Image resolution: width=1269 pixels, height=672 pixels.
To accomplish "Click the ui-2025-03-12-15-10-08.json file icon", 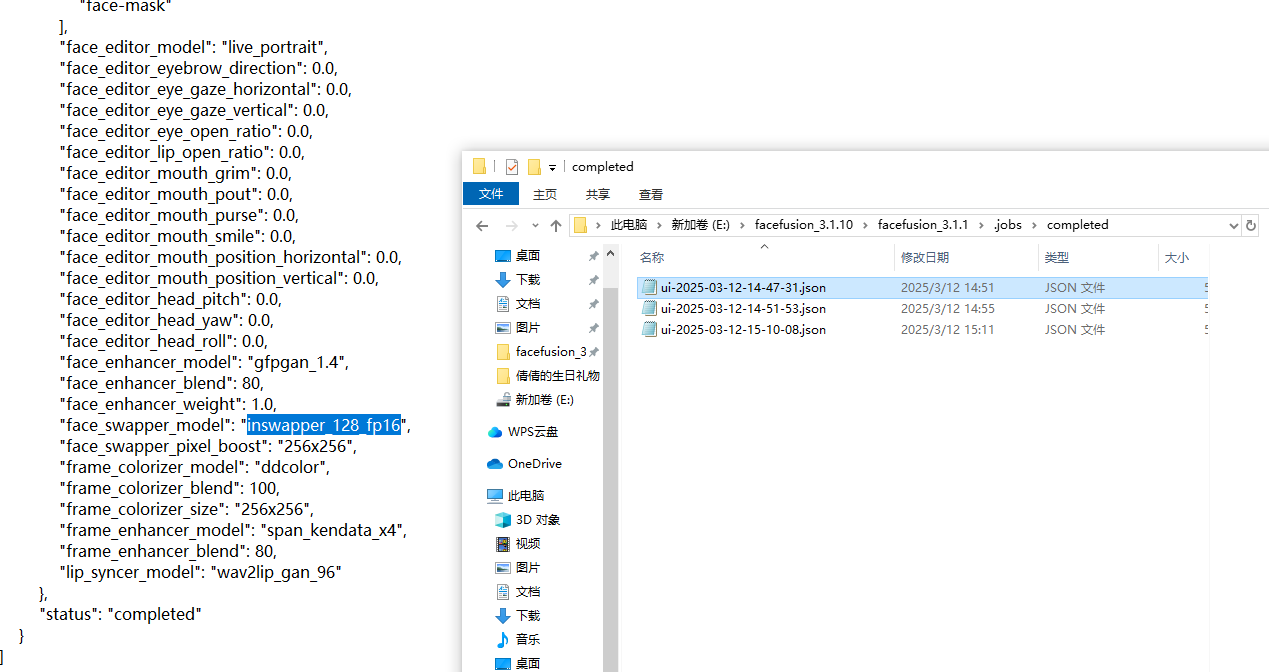I will coord(649,330).
